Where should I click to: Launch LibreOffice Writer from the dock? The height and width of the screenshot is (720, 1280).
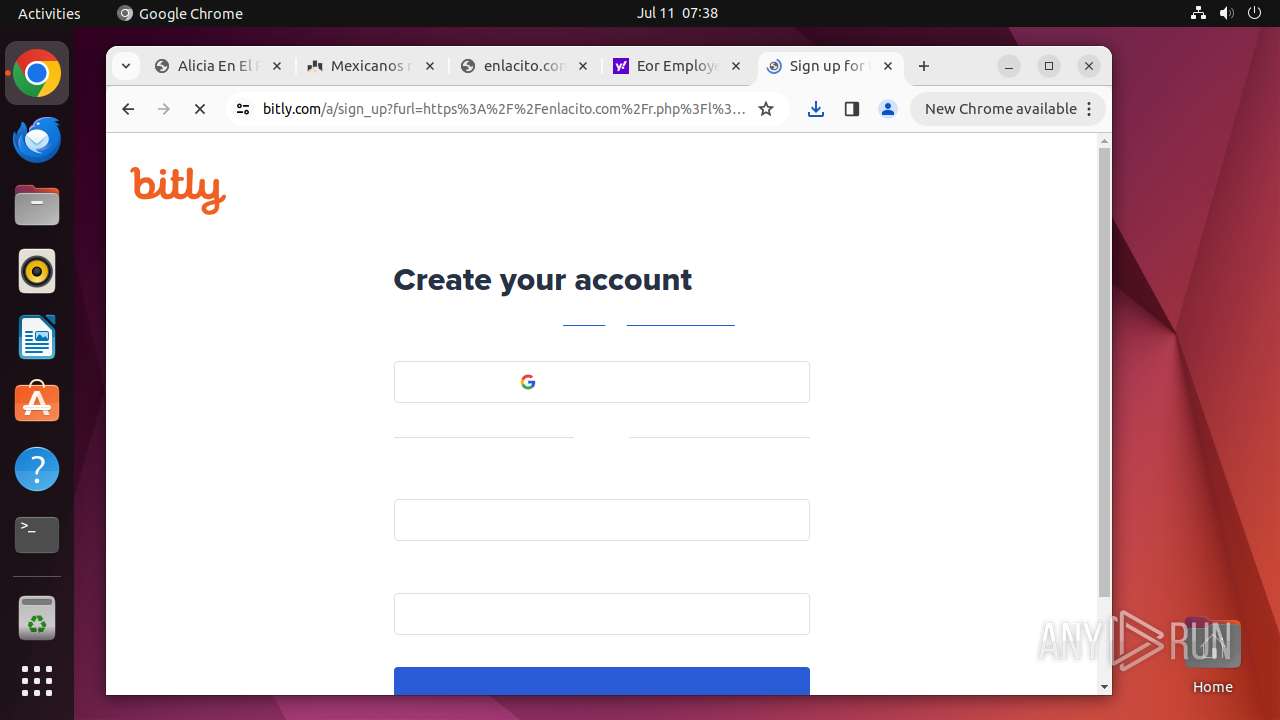pos(37,337)
